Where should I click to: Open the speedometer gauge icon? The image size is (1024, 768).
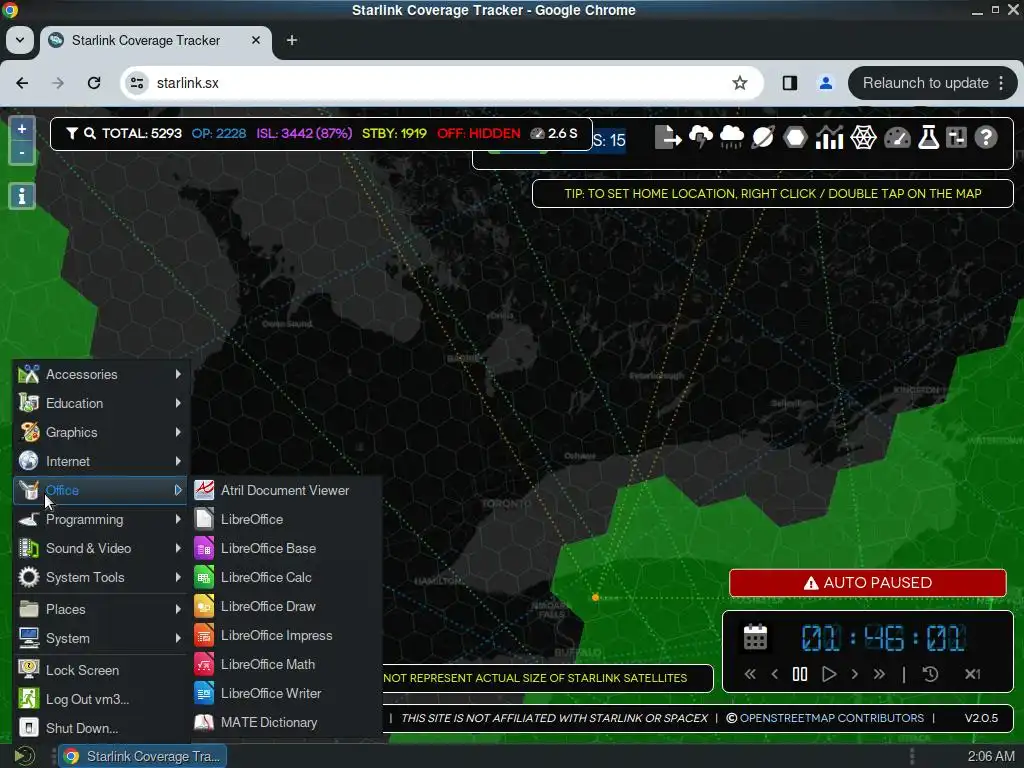pos(897,138)
